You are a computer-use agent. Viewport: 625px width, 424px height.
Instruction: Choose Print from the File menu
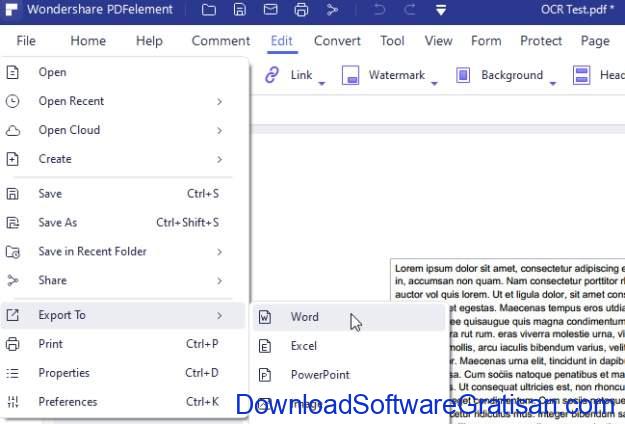point(125,344)
